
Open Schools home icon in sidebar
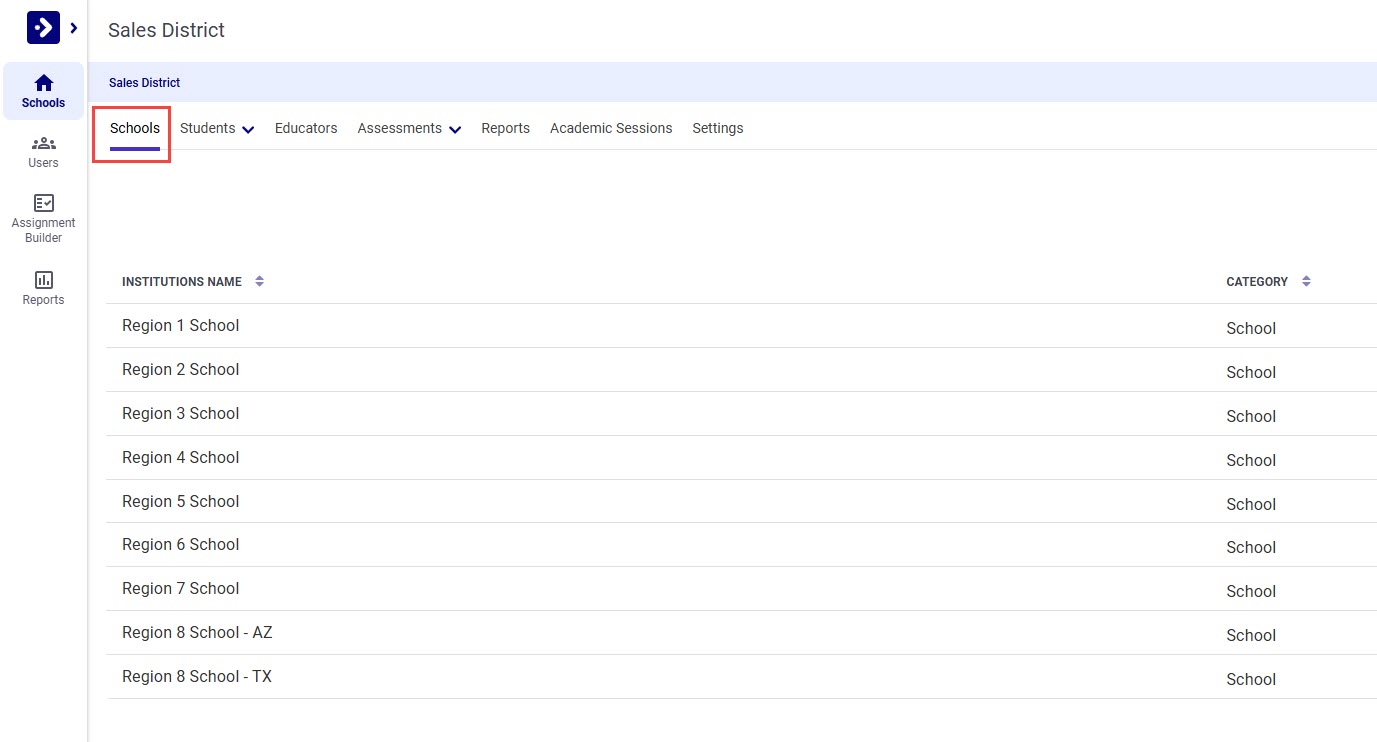pyautogui.click(x=43, y=84)
